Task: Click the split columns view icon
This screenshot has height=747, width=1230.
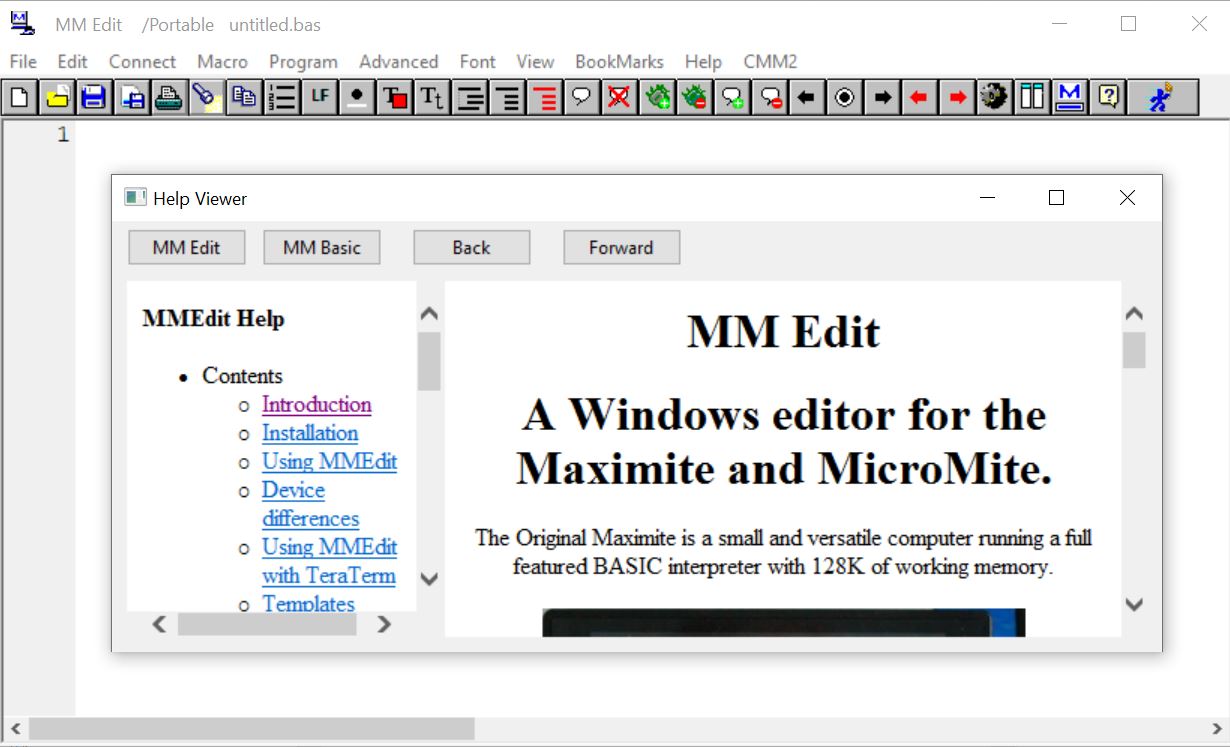Action: tap(1032, 97)
